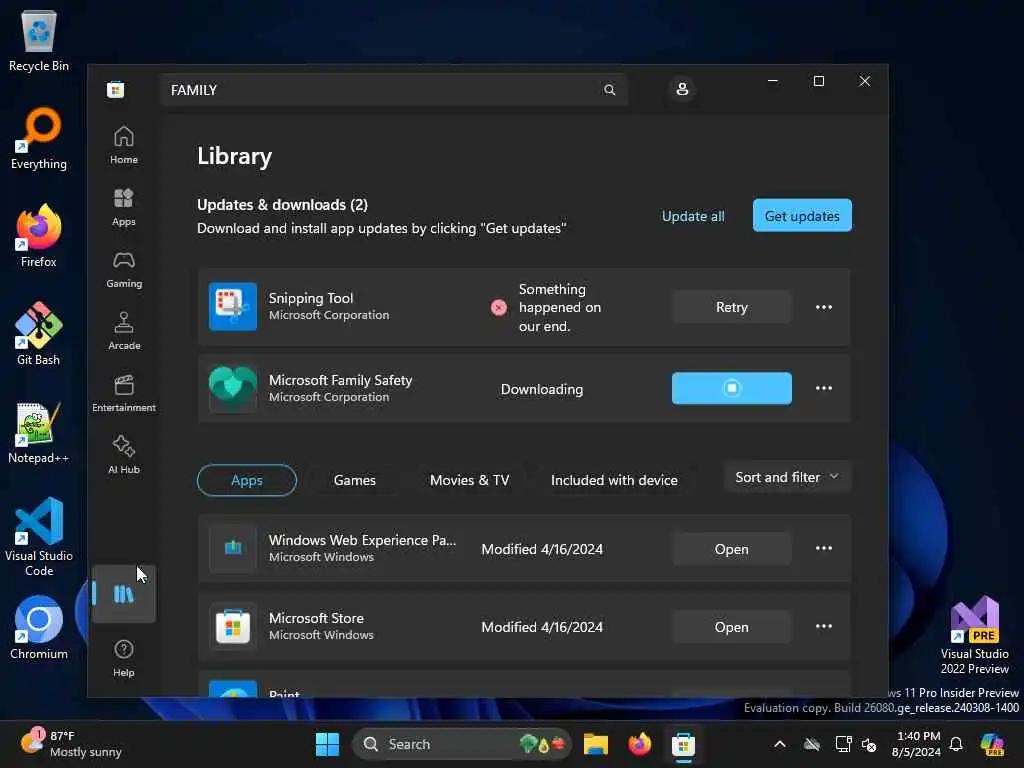Click the taskbar Search box
Screen dimensions: 1024x768
coord(462,744)
